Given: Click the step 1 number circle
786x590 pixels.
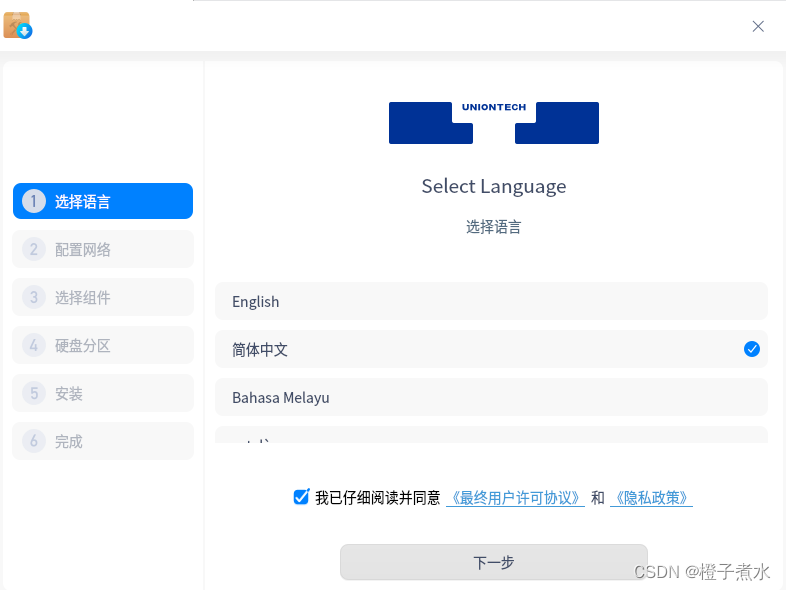Looking at the screenshot, I should (x=33, y=201).
